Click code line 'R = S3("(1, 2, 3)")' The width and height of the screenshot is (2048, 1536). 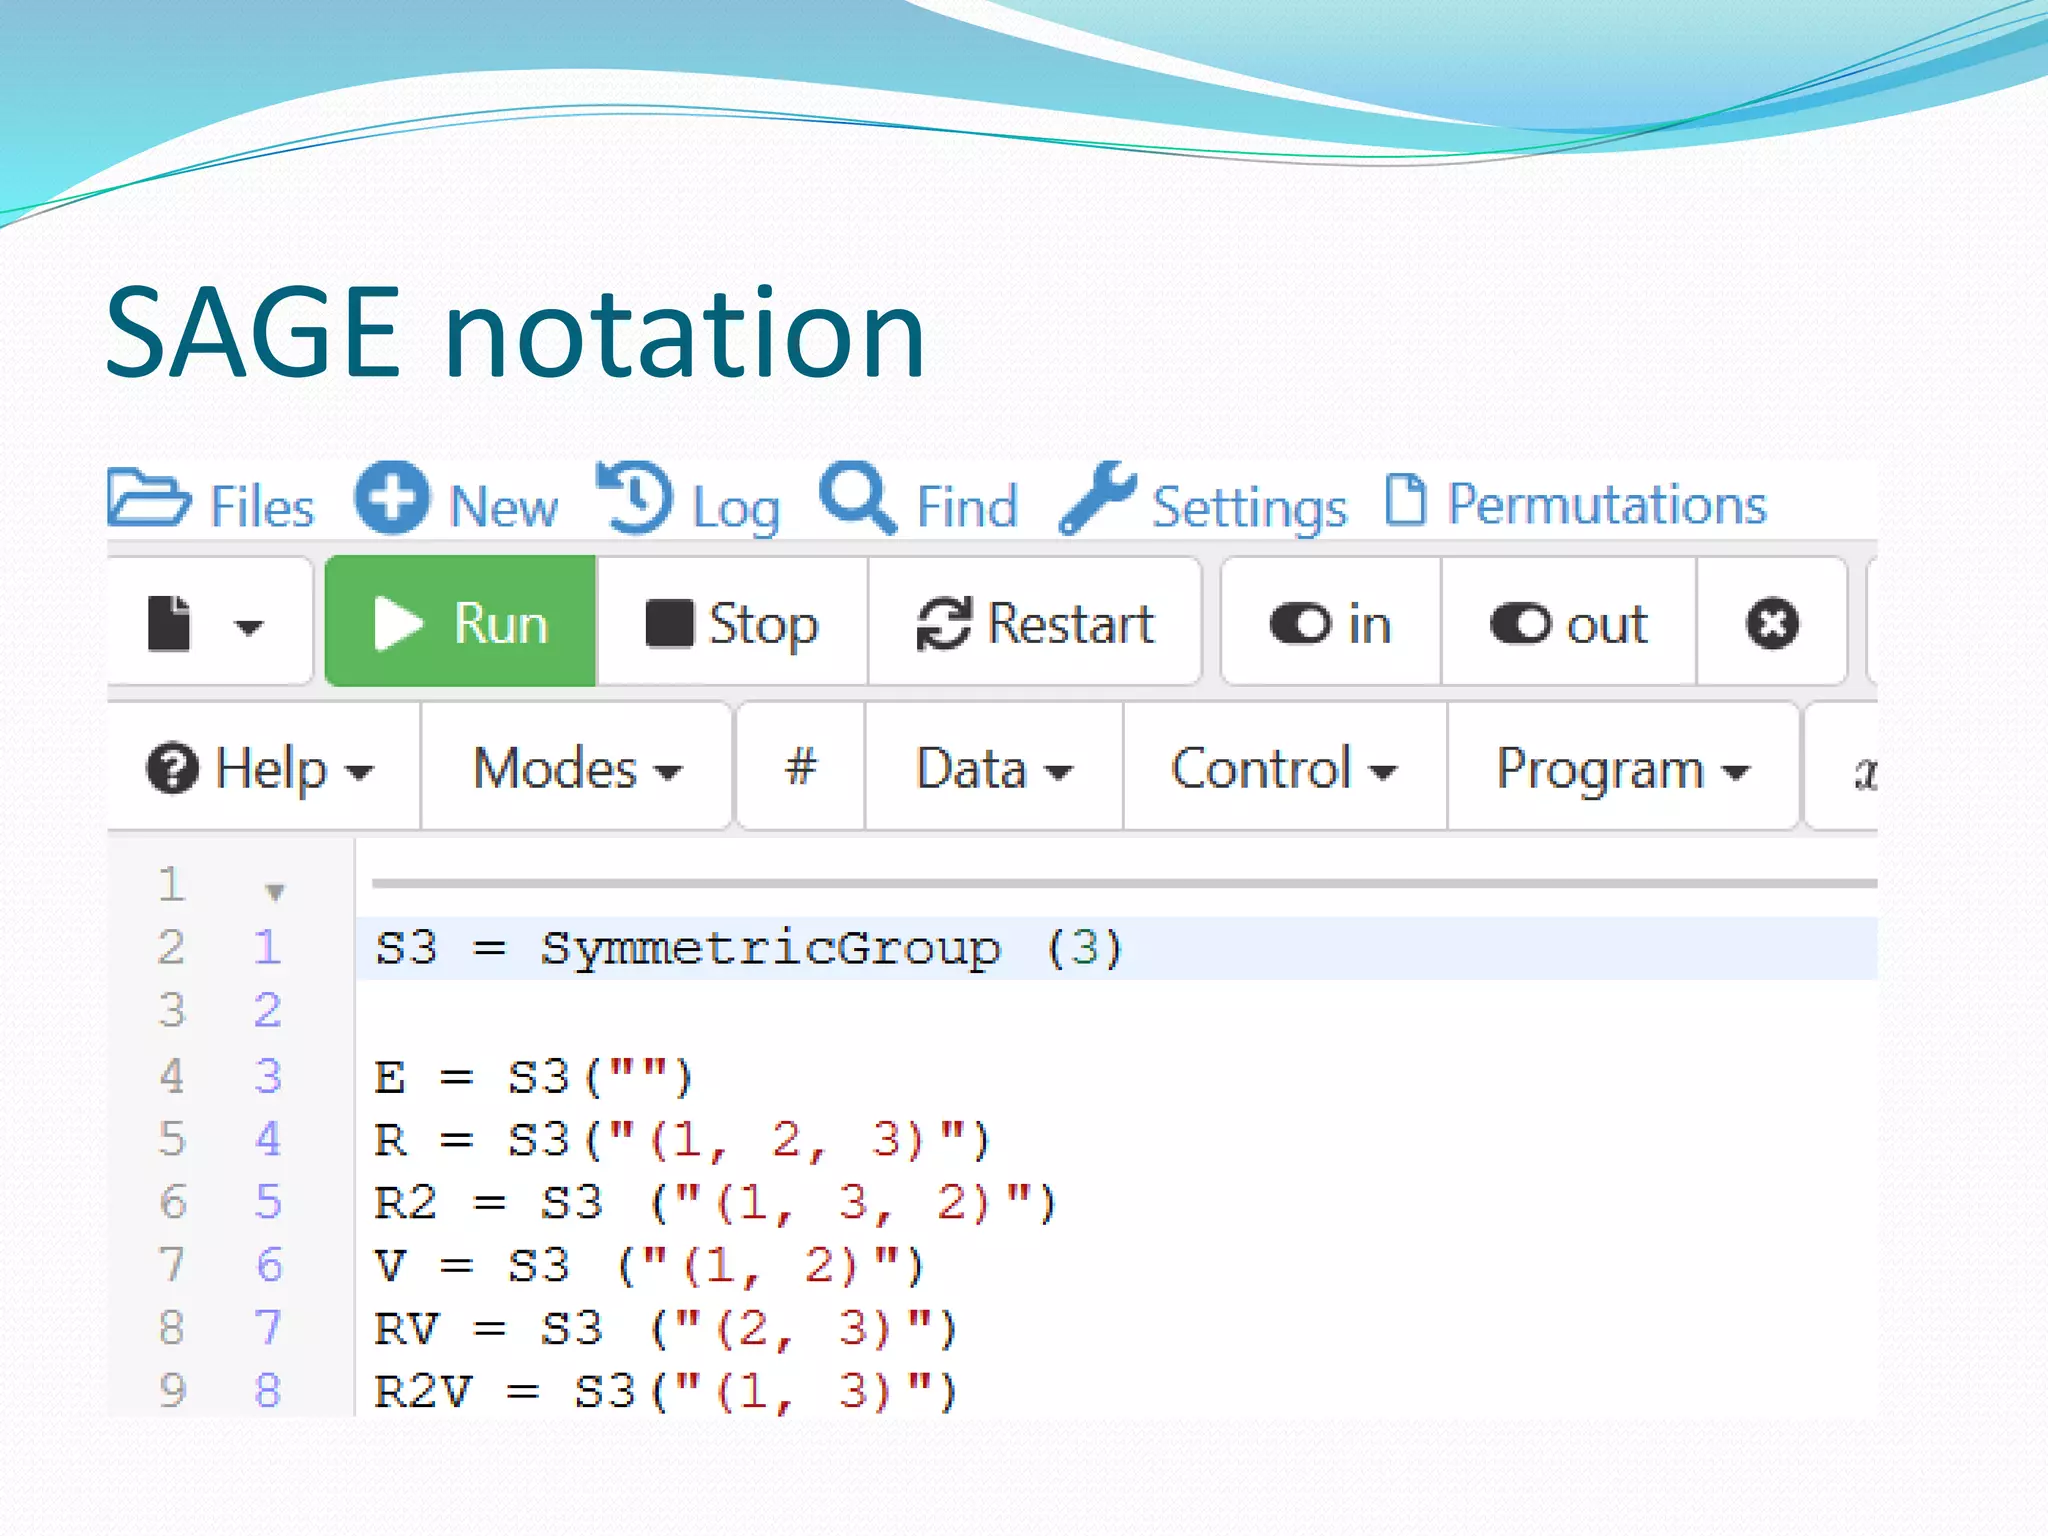click(x=682, y=1139)
